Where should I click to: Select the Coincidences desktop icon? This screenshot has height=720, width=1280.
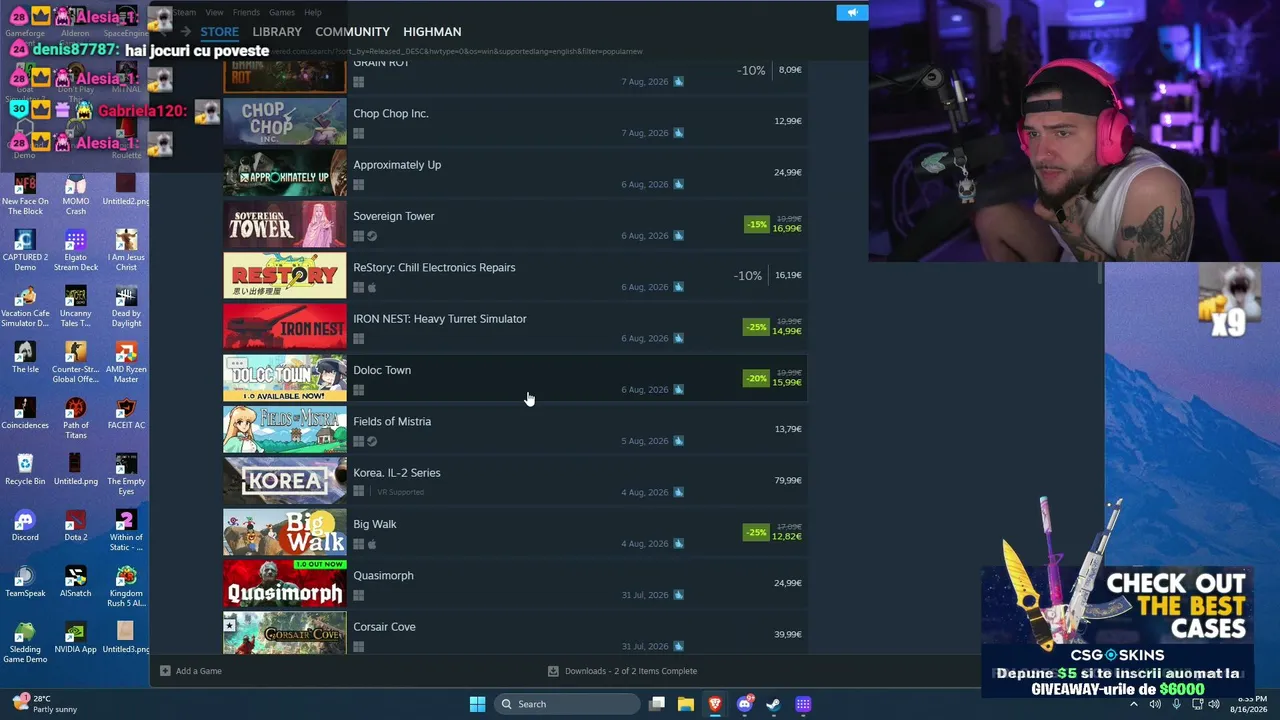[x=25, y=414]
